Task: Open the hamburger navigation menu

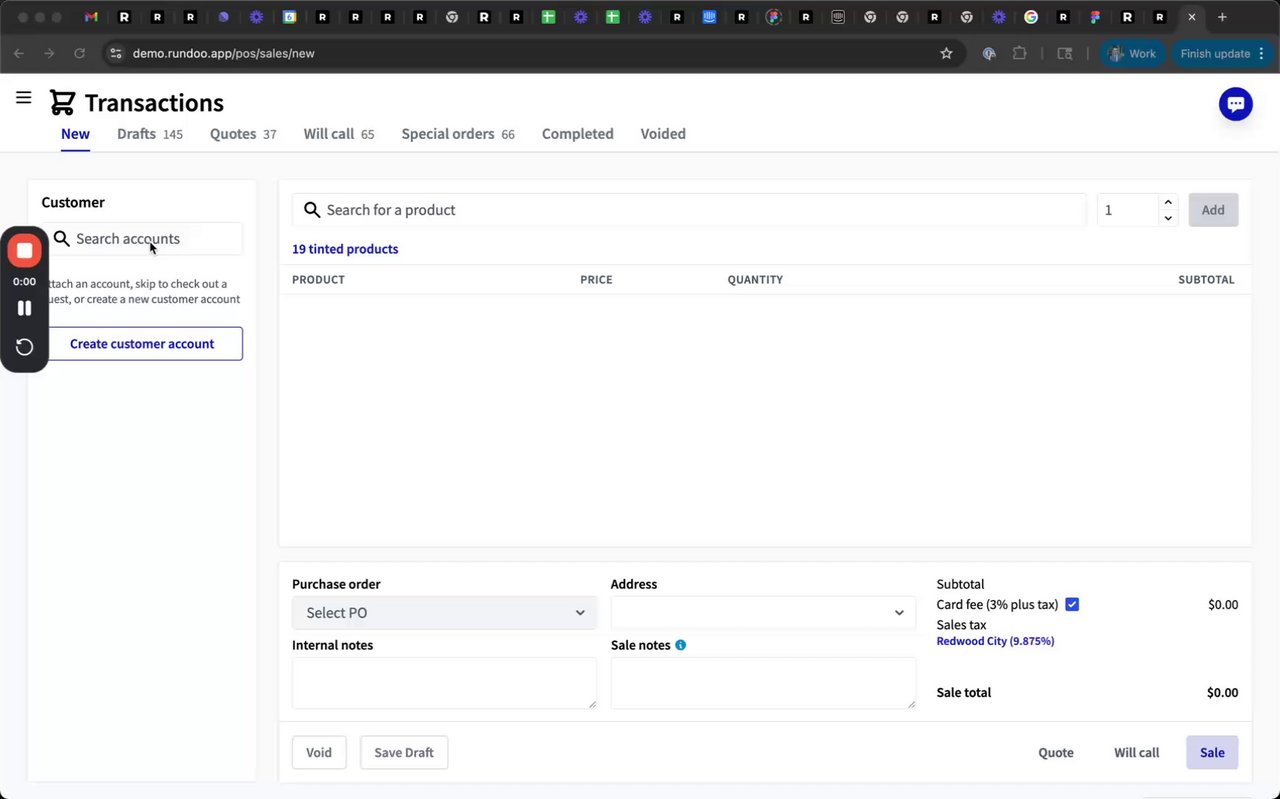Action: point(24,98)
